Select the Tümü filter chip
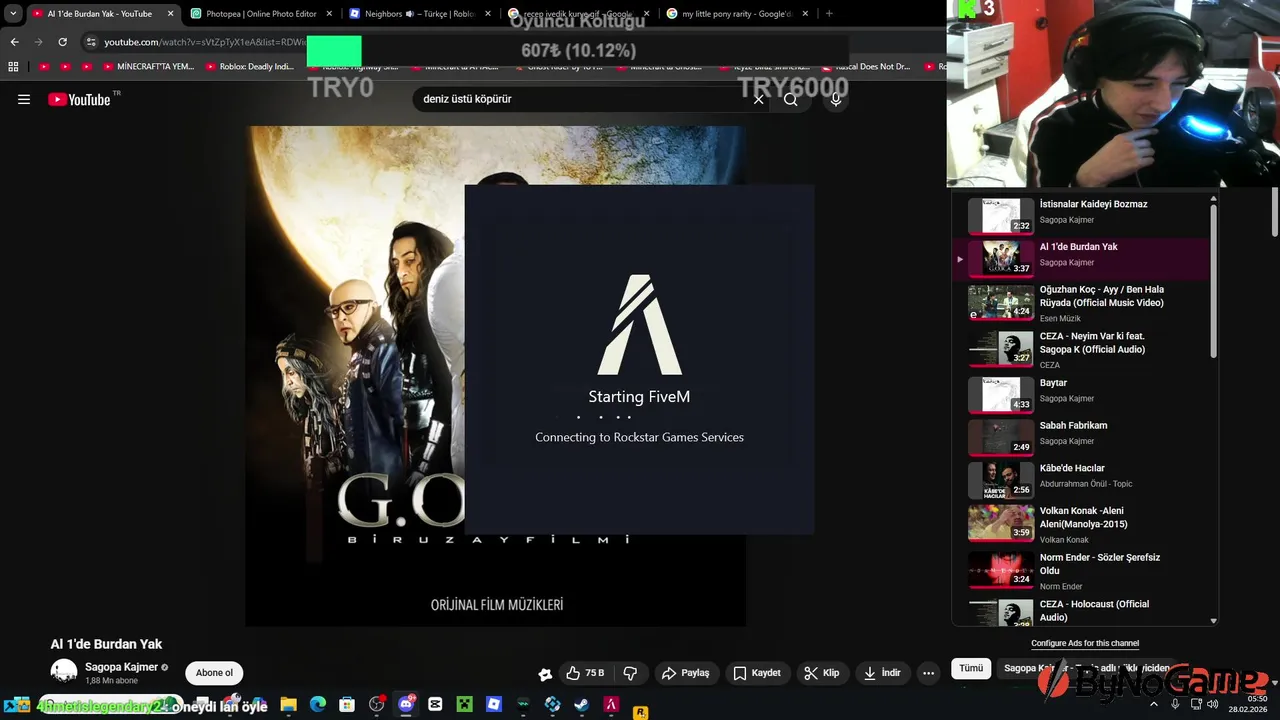This screenshot has height=720, width=1280. (x=971, y=668)
